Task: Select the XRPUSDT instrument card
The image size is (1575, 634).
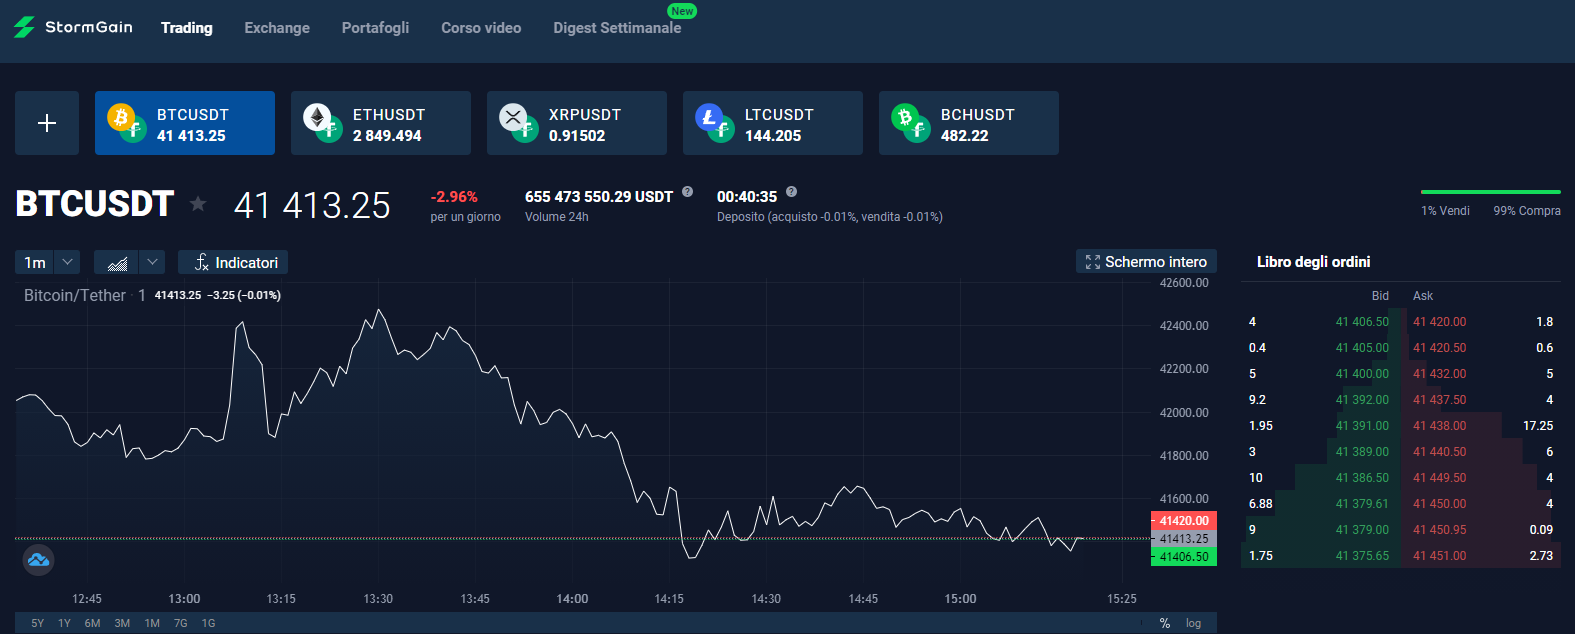Action: (577, 123)
